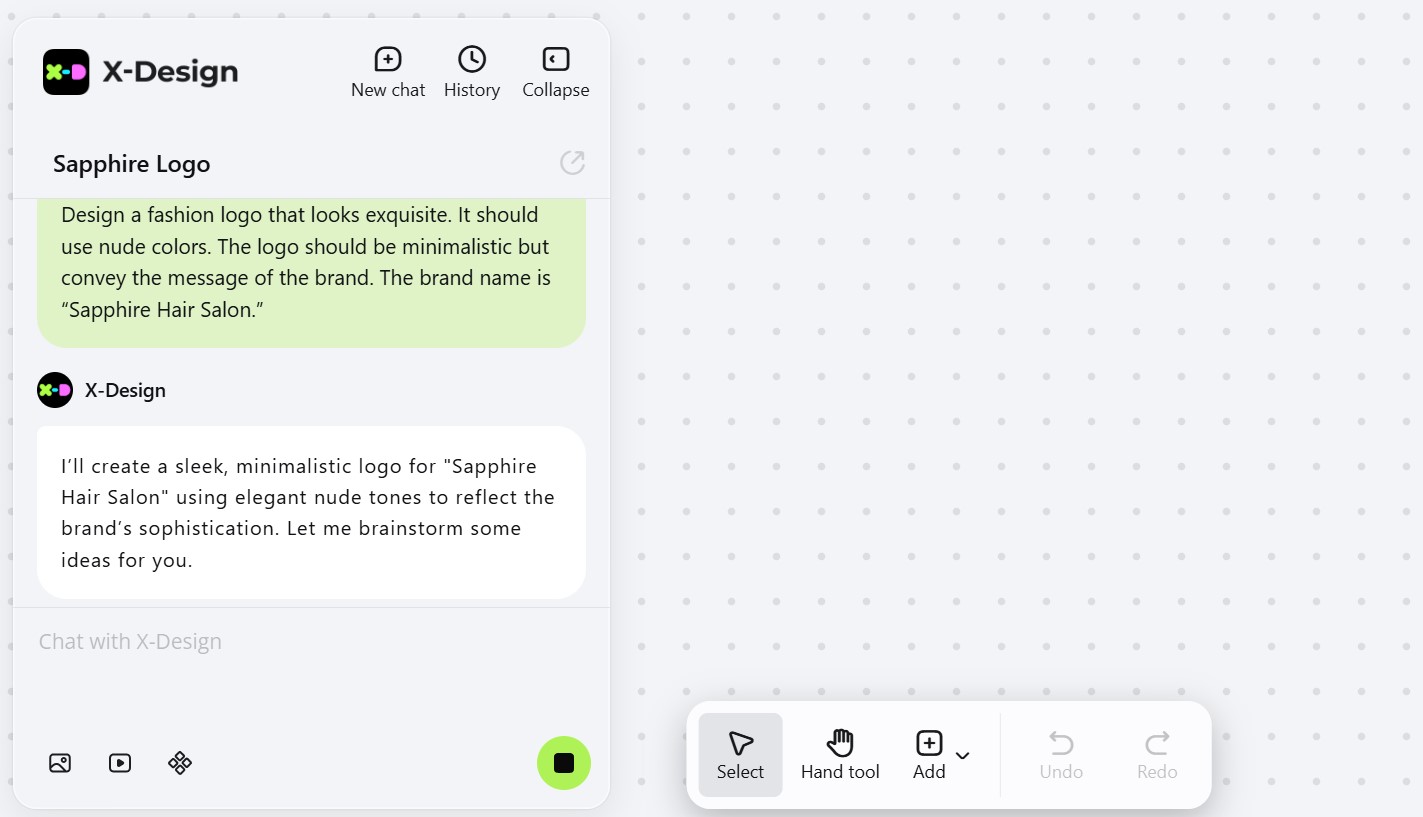This screenshot has height=817, width=1423.
Task: Click the Redo button
Action: click(x=1157, y=755)
